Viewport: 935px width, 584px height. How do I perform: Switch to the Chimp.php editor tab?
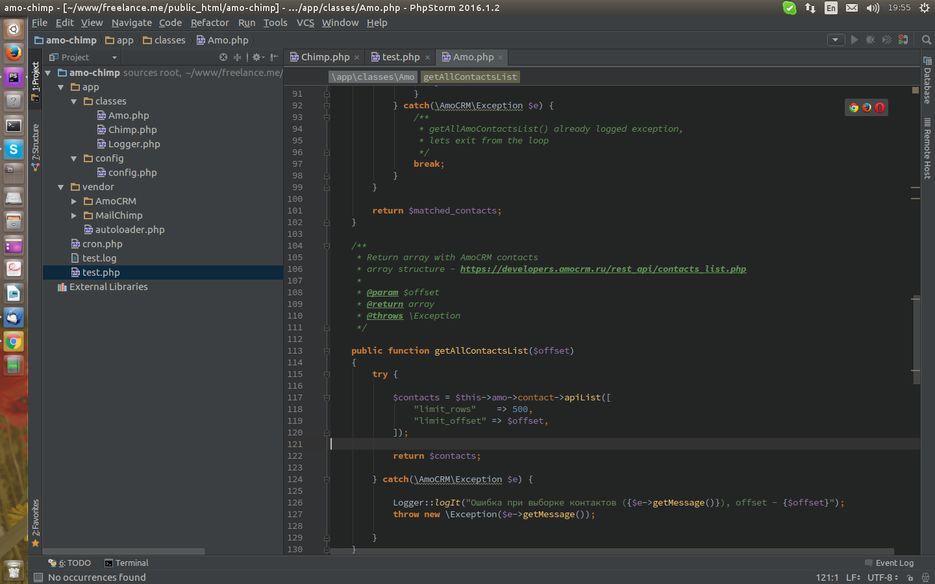tap(325, 57)
